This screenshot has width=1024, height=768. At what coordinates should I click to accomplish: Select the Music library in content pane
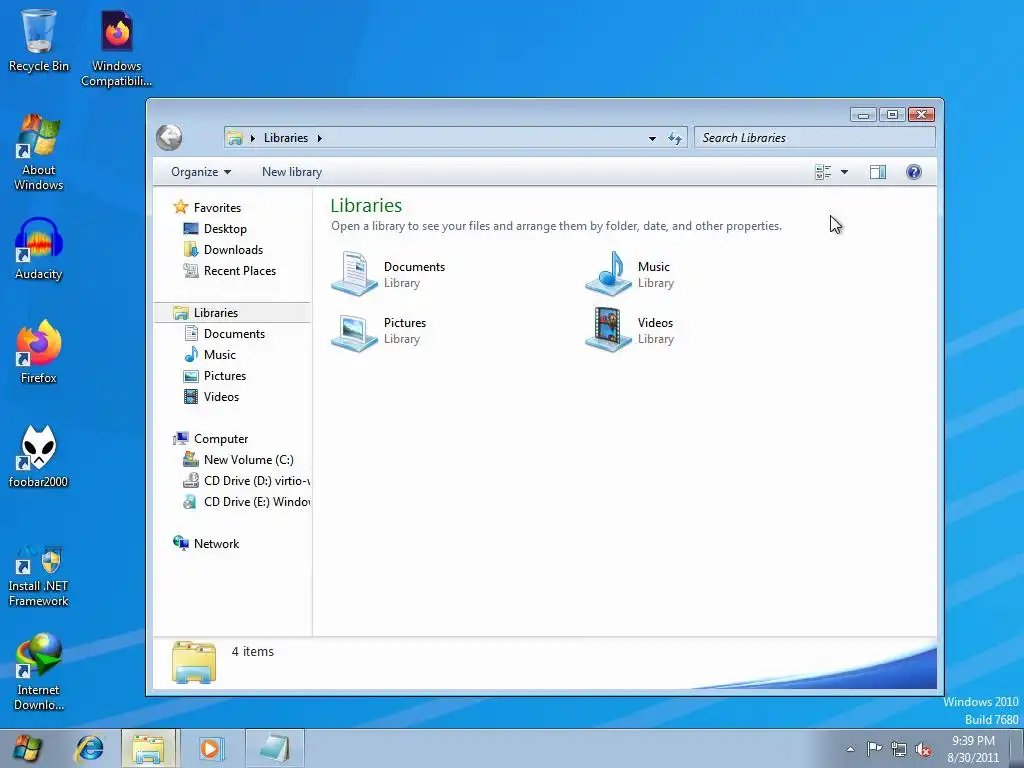coord(630,274)
